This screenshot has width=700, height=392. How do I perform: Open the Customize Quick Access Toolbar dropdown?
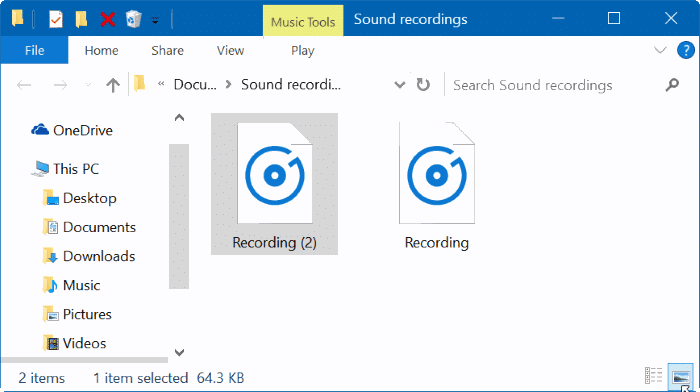(155, 21)
